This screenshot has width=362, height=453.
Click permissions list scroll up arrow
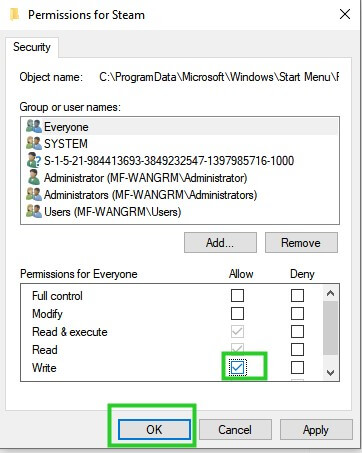tap(330, 293)
